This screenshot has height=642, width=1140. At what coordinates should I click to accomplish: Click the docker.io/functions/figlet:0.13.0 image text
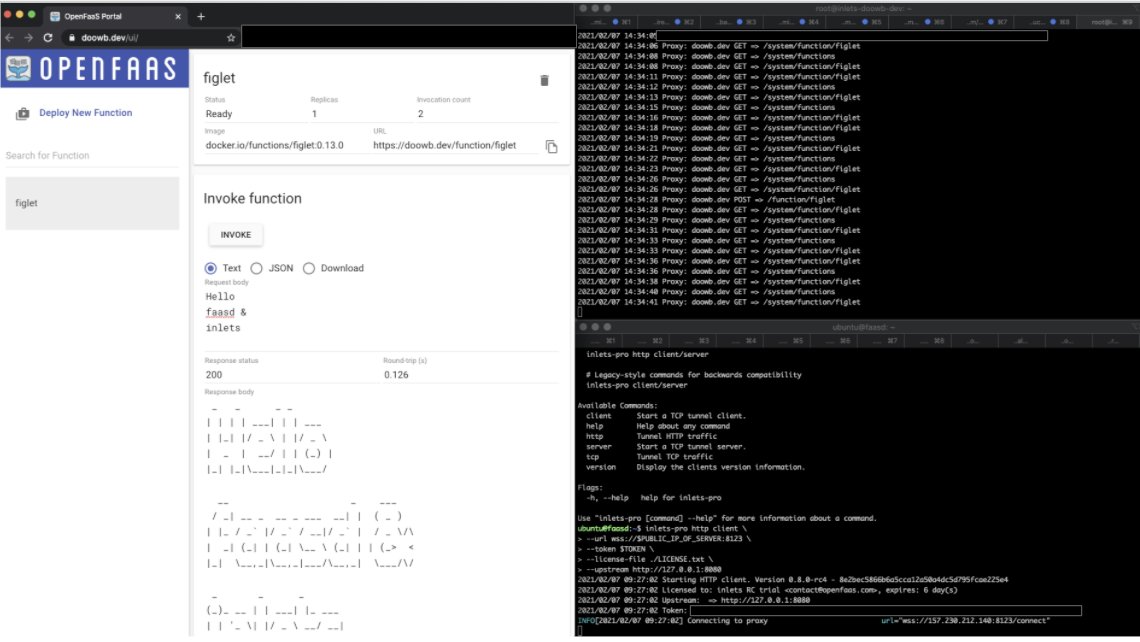click(274, 145)
